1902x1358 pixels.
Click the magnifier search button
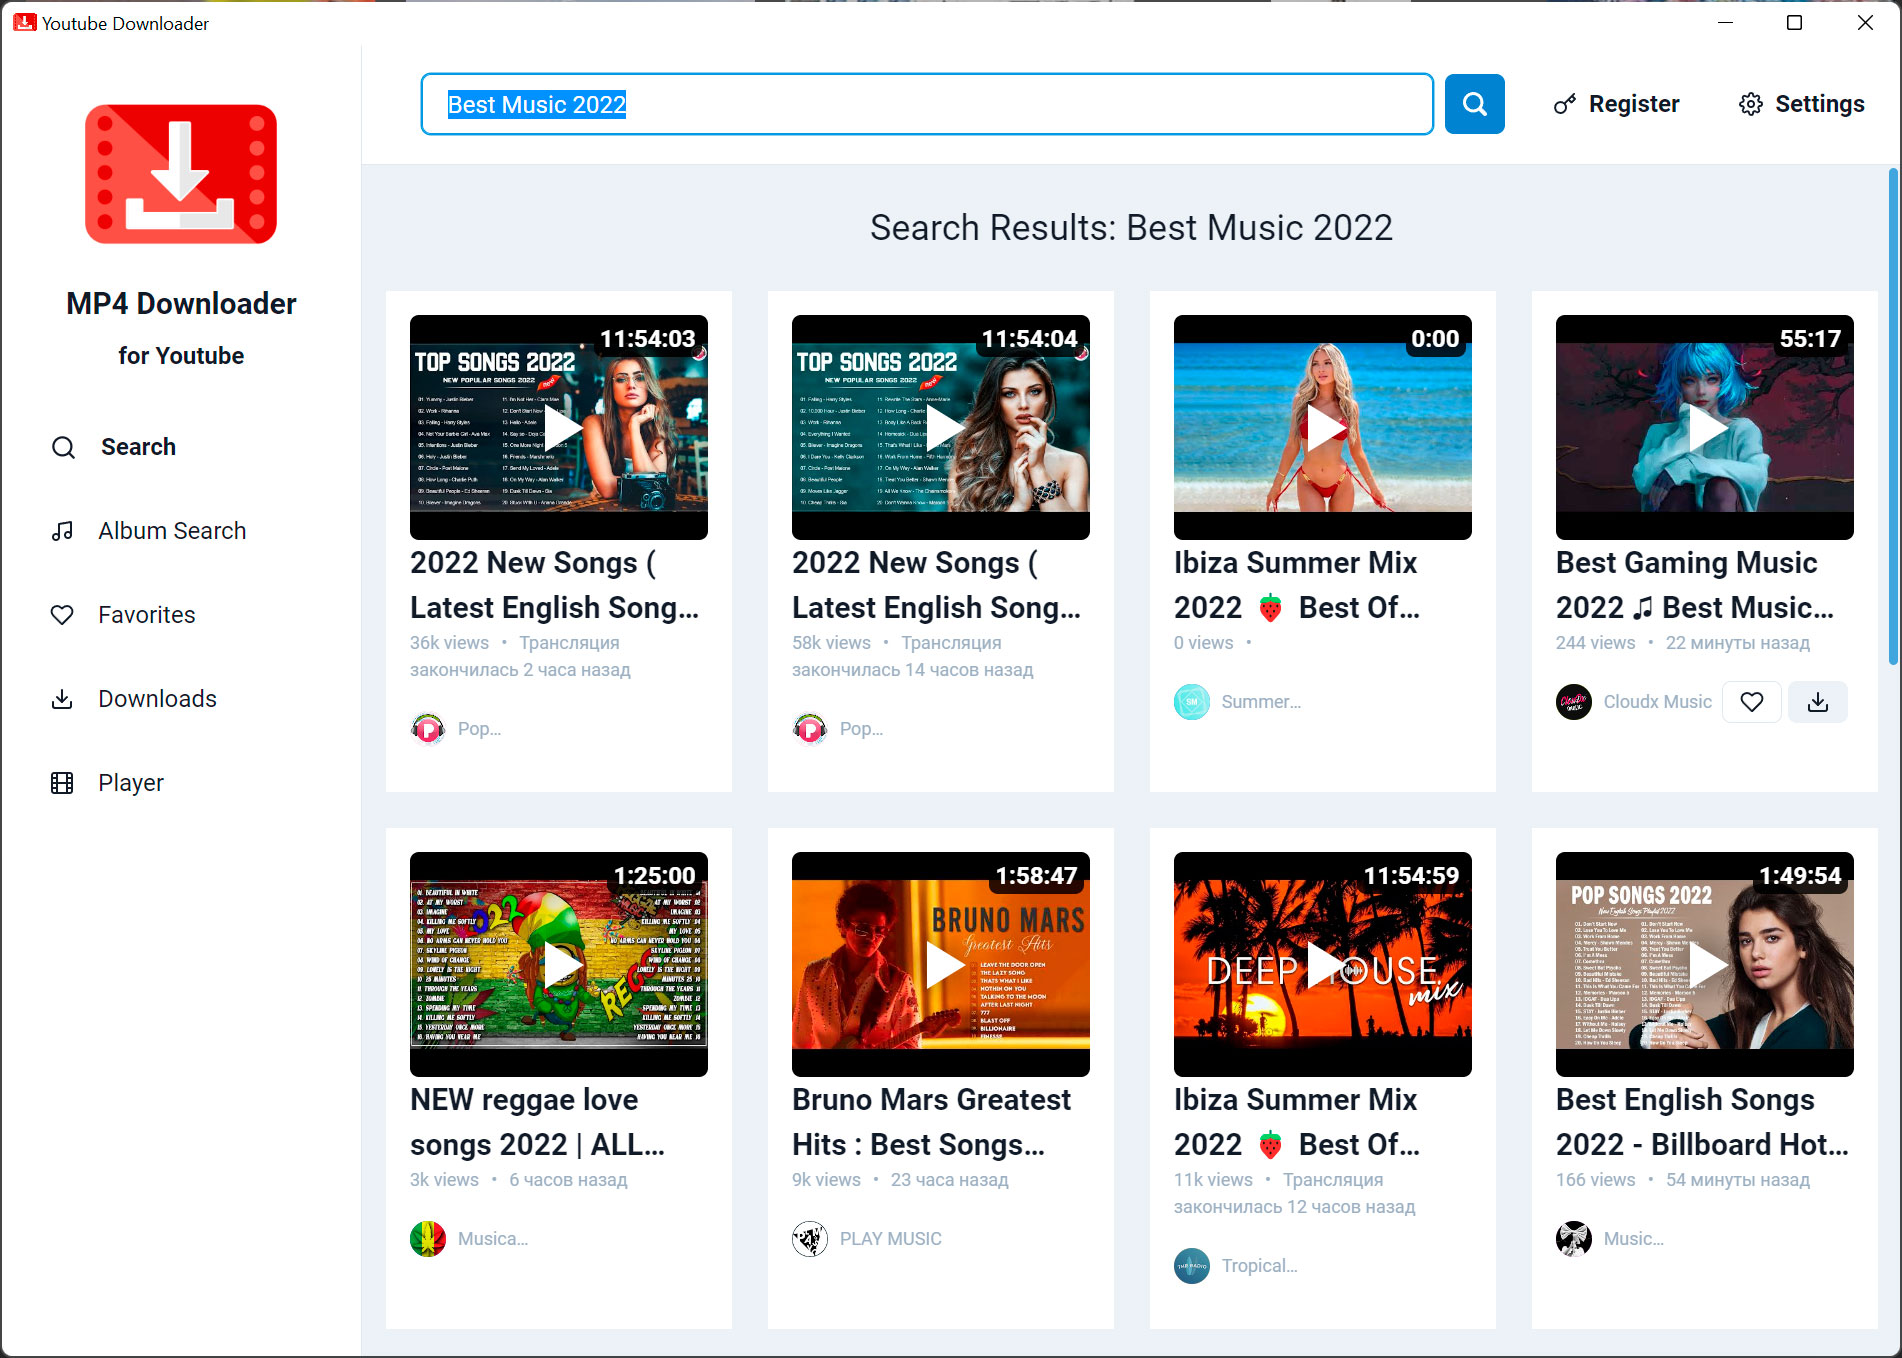pyautogui.click(x=1474, y=104)
